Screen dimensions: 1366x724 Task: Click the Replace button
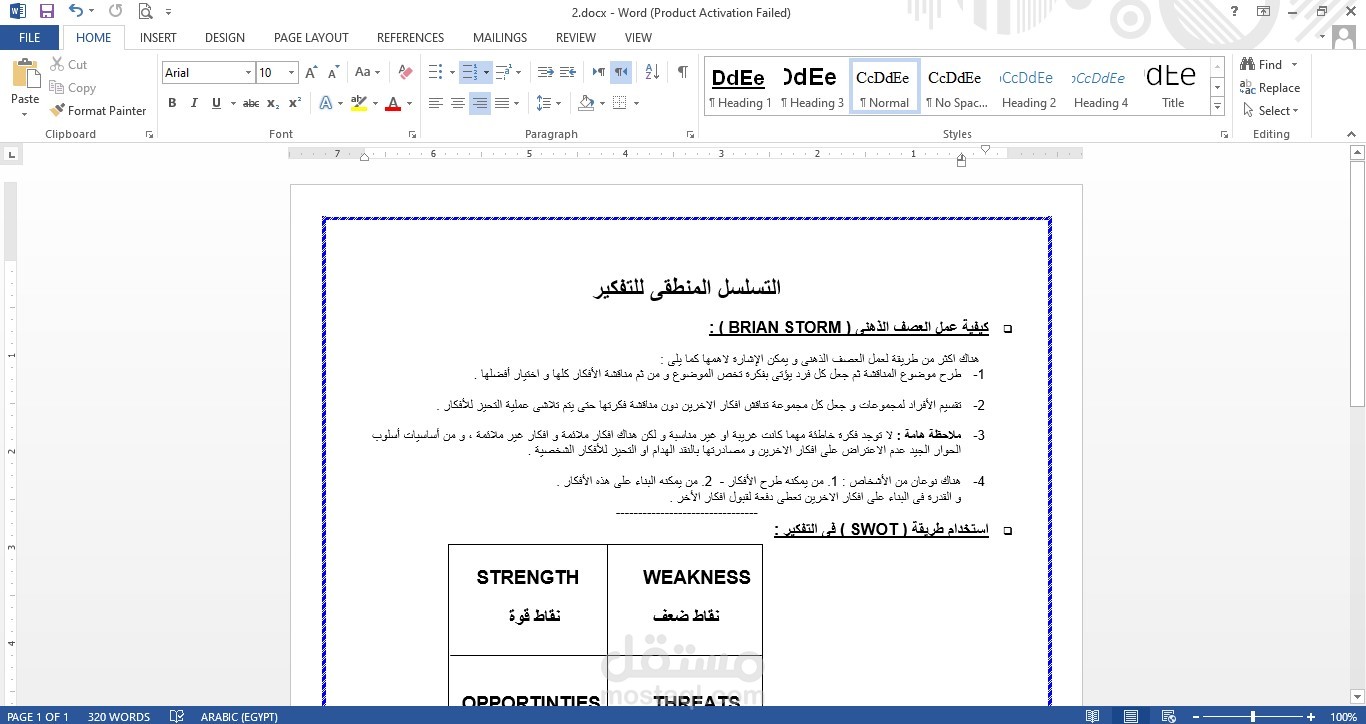pos(1270,88)
